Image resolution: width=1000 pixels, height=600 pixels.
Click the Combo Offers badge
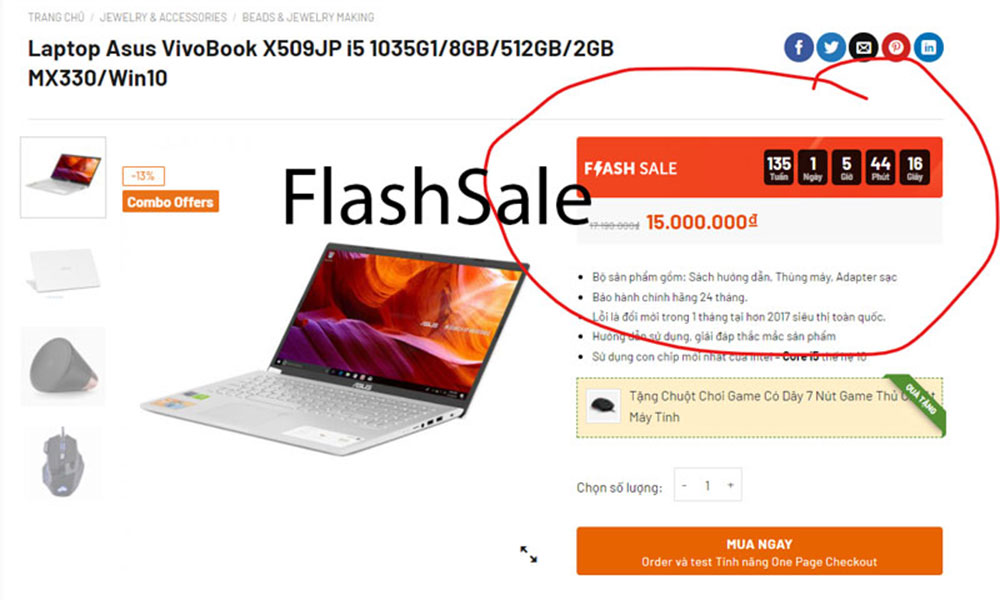pos(170,201)
